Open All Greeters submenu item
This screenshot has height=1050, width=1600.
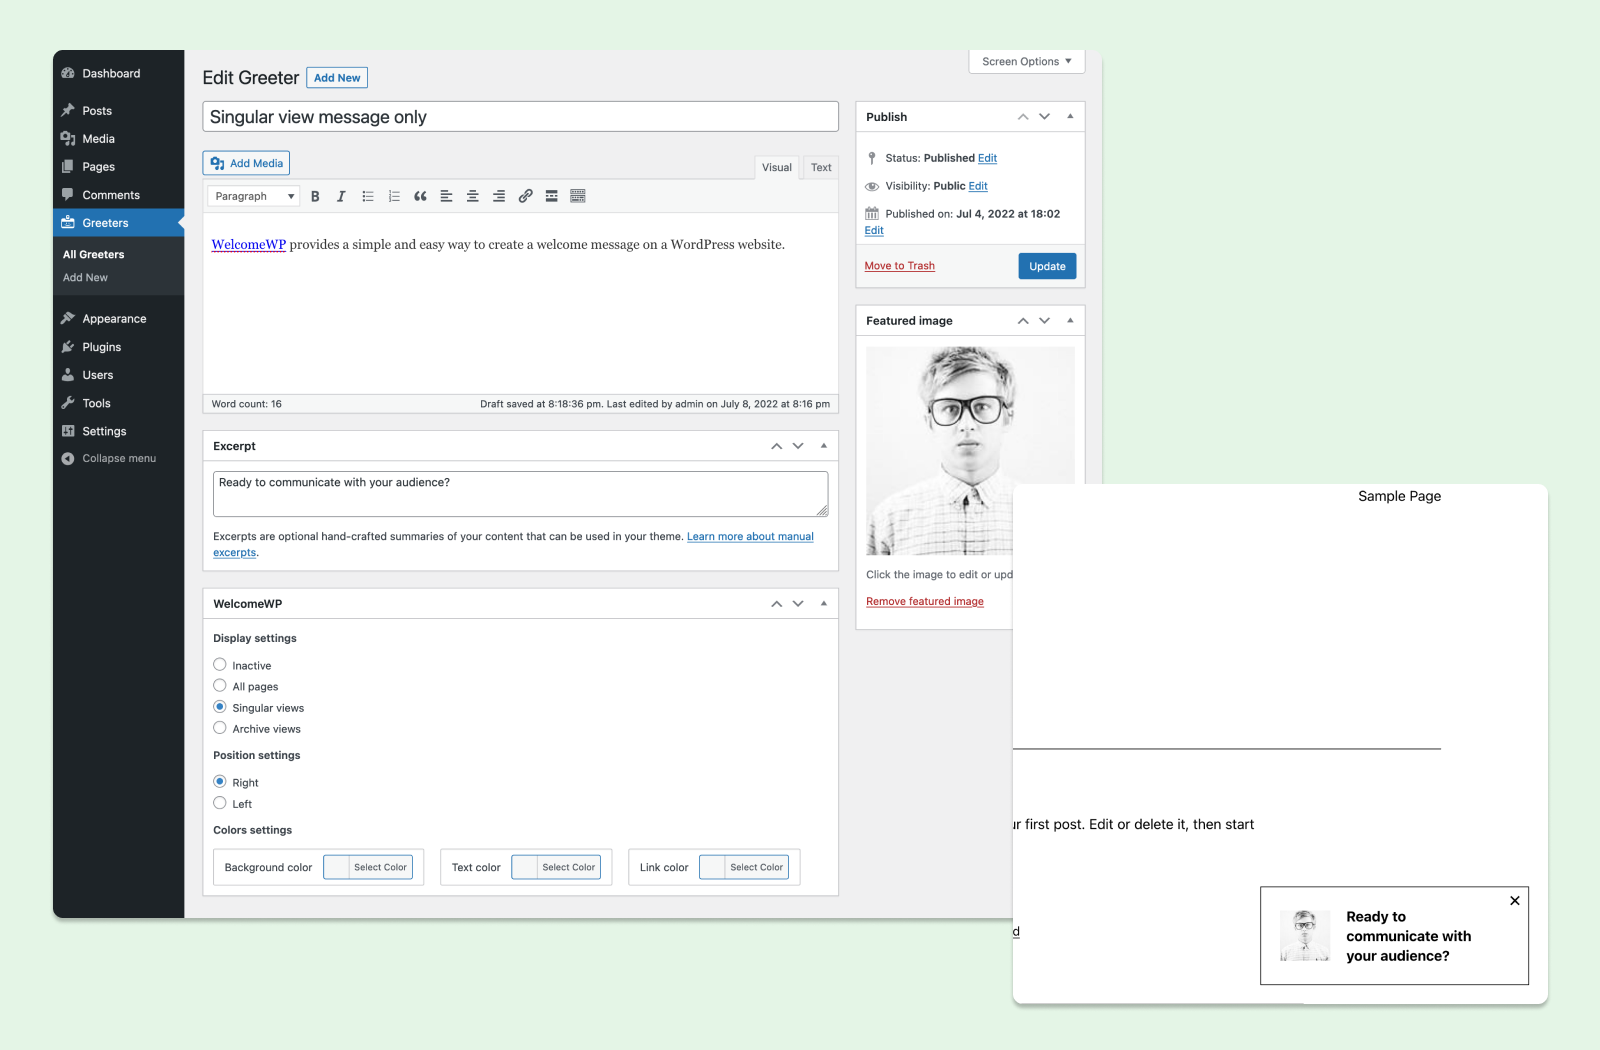(94, 255)
